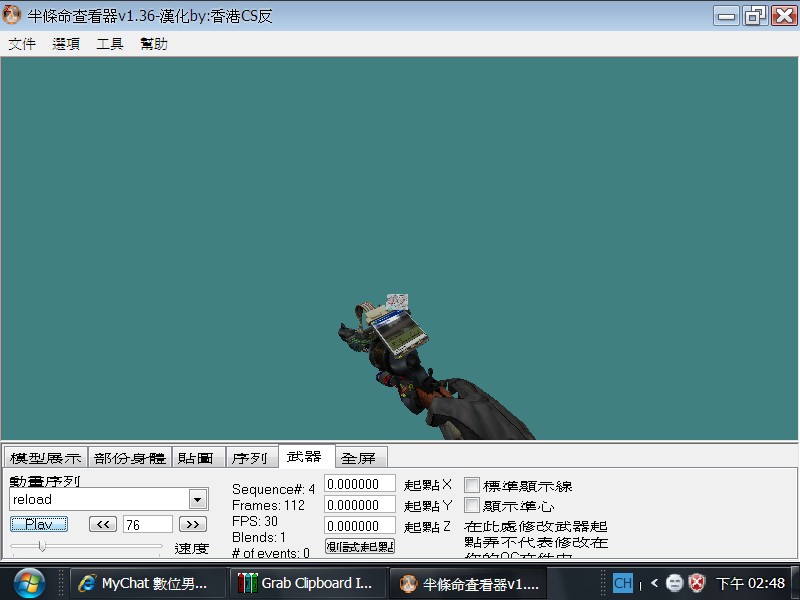The image size is (800, 600).
Task: Open the Windows Start orb
Action: pyautogui.click(x=29, y=583)
